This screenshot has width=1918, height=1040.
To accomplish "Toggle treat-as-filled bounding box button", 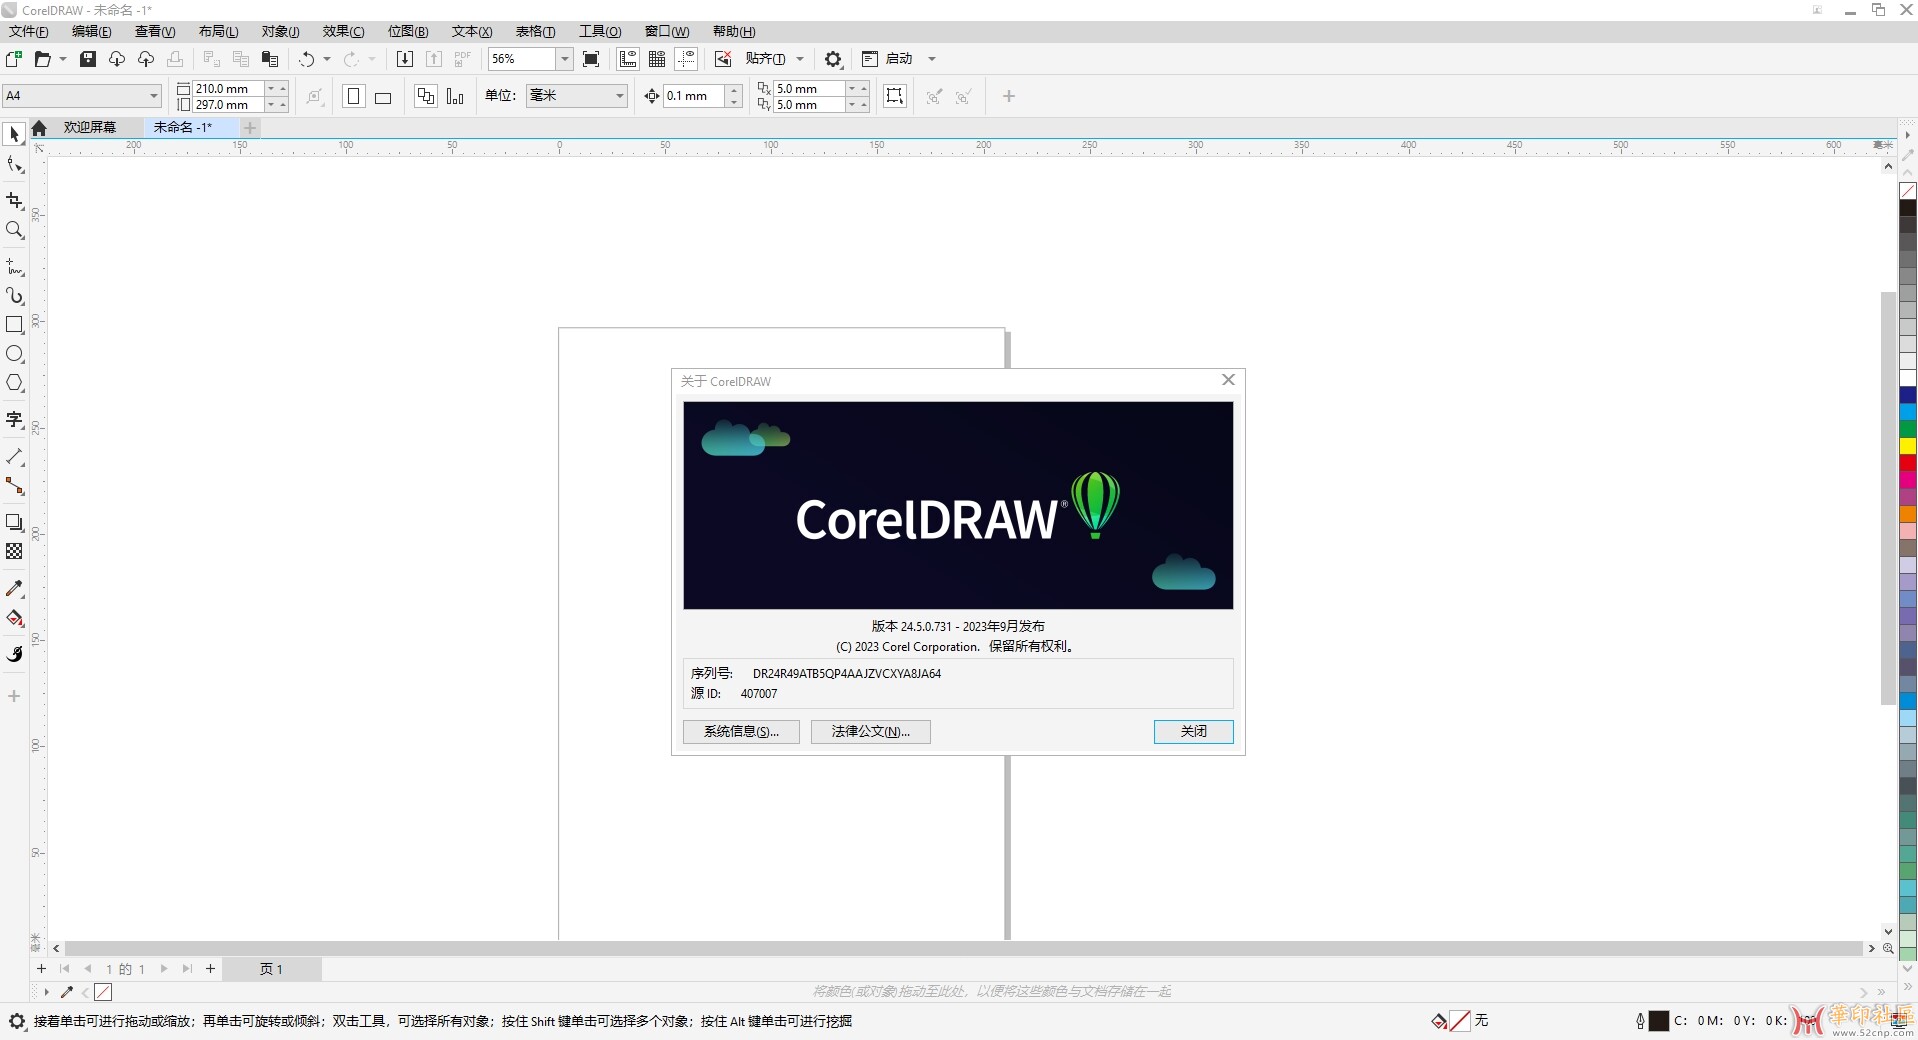I will point(895,96).
